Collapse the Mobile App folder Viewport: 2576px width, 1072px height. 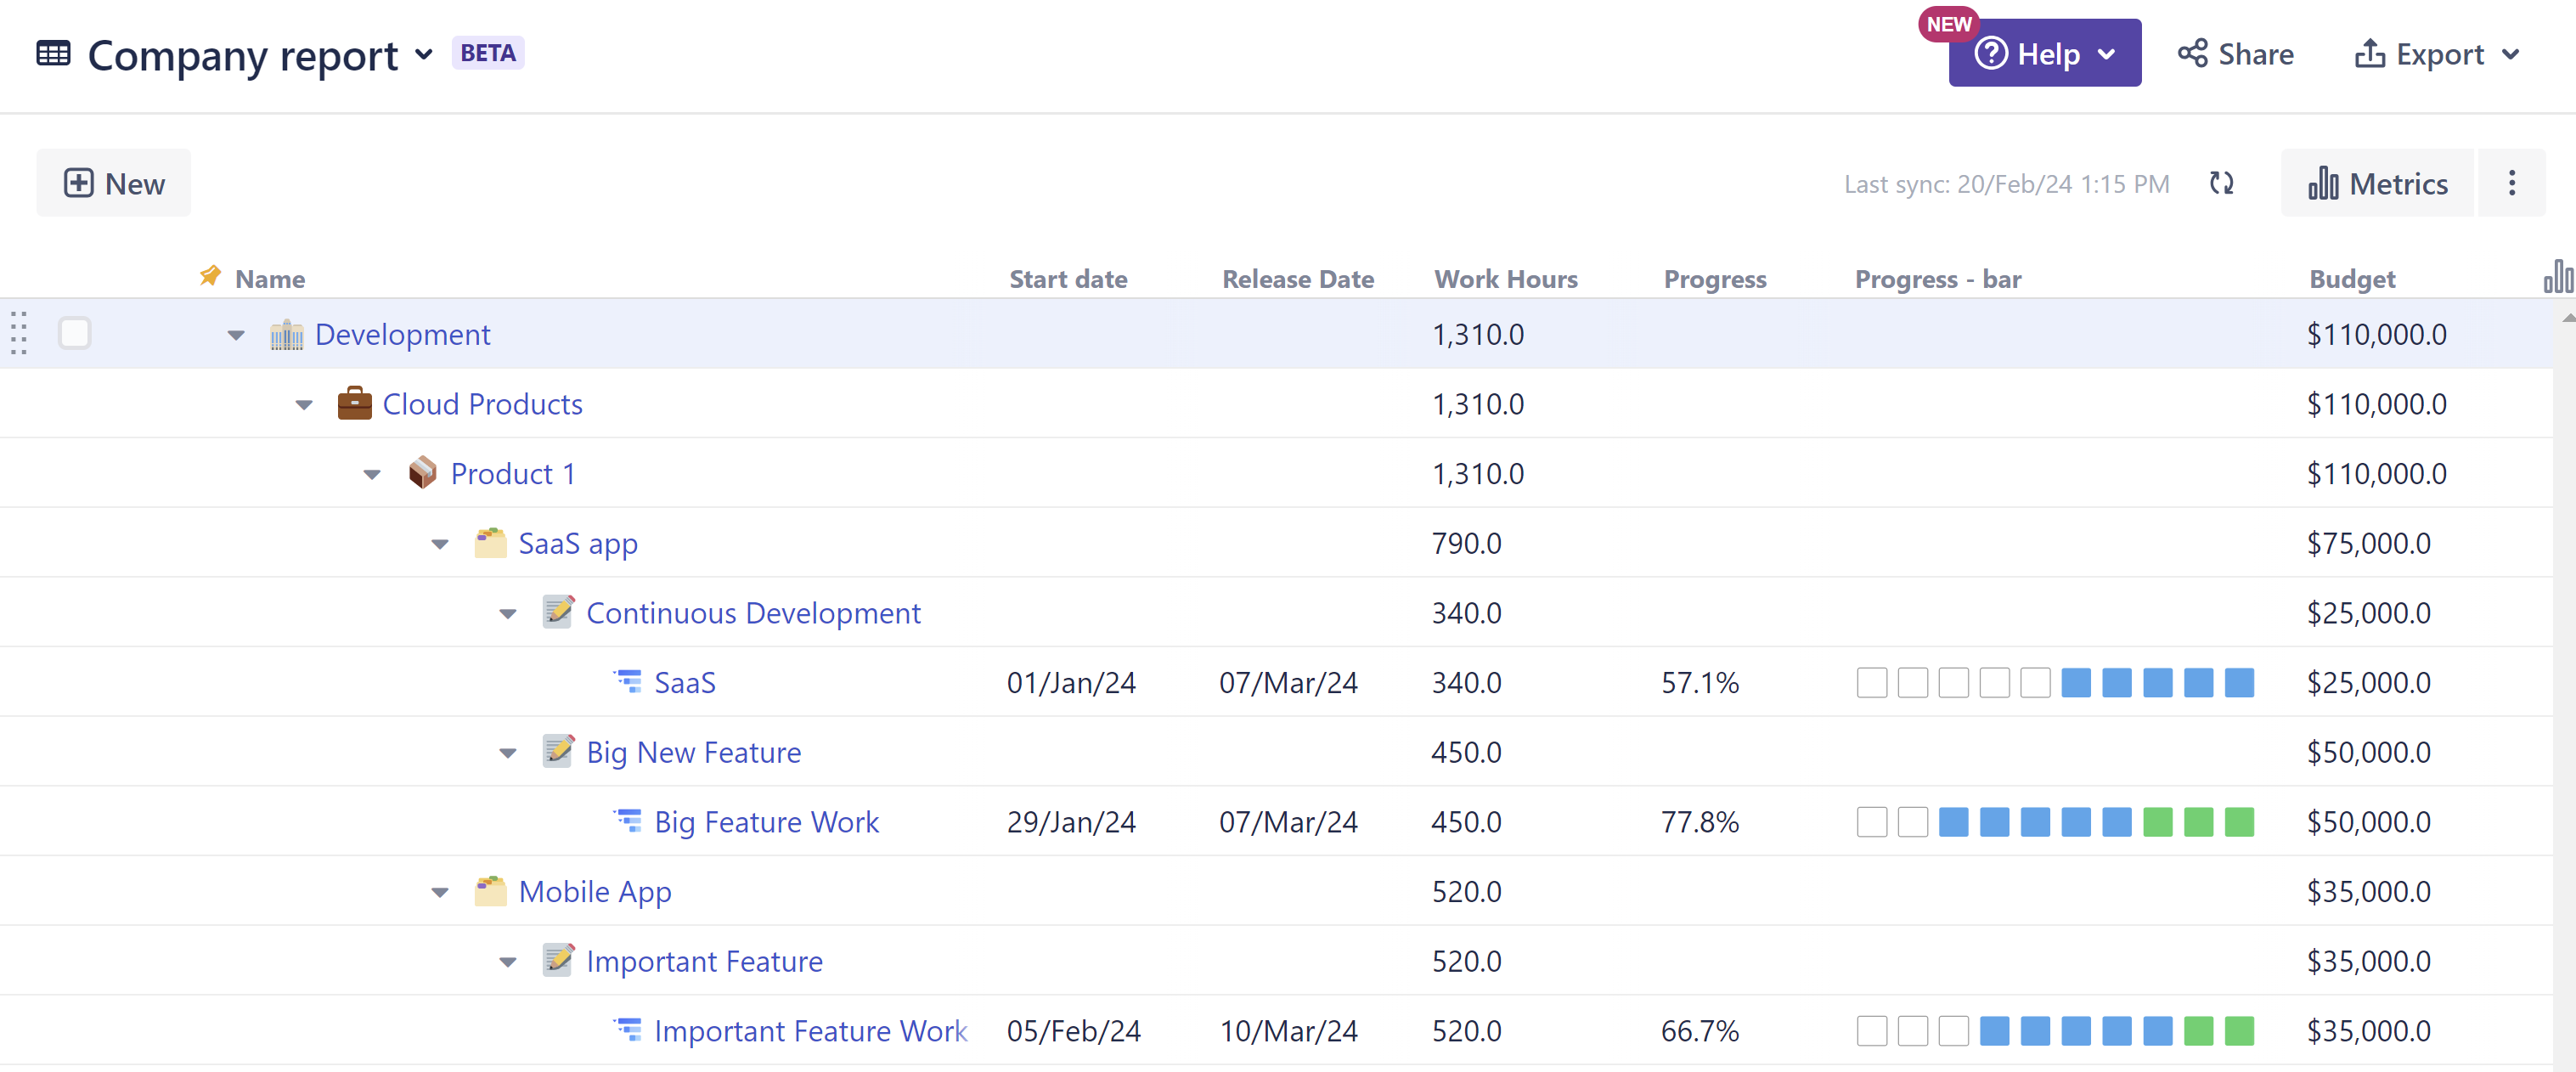(440, 892)
